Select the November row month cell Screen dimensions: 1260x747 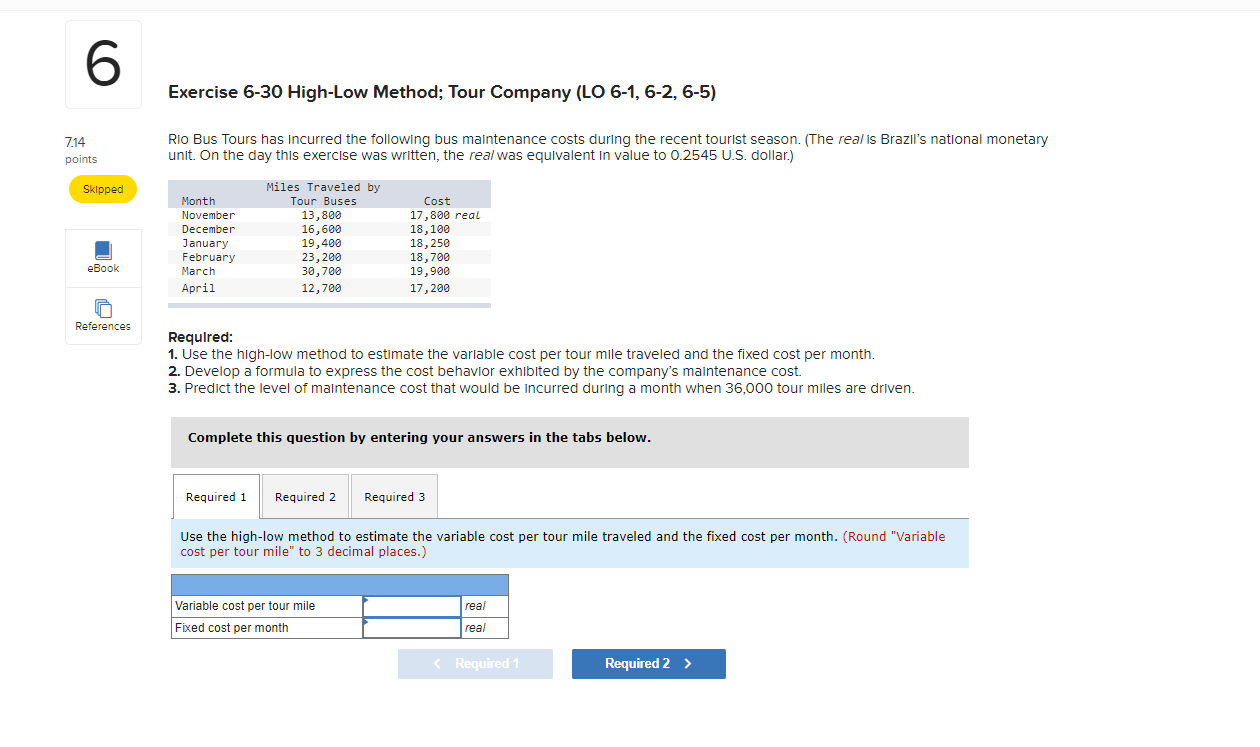pos(208,215)
